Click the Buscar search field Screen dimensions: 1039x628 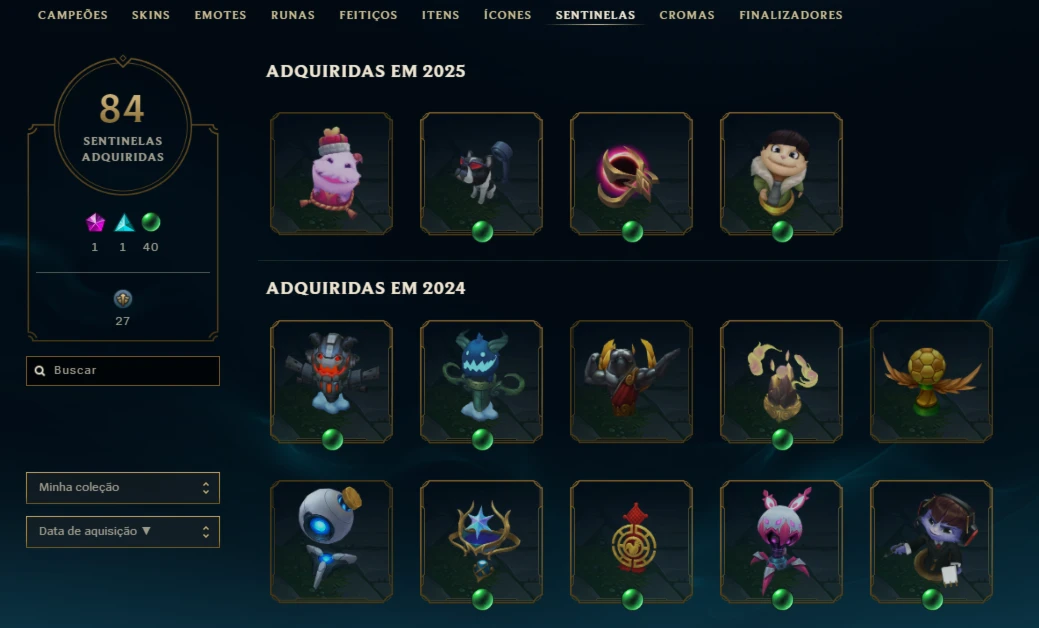(123, 371)
